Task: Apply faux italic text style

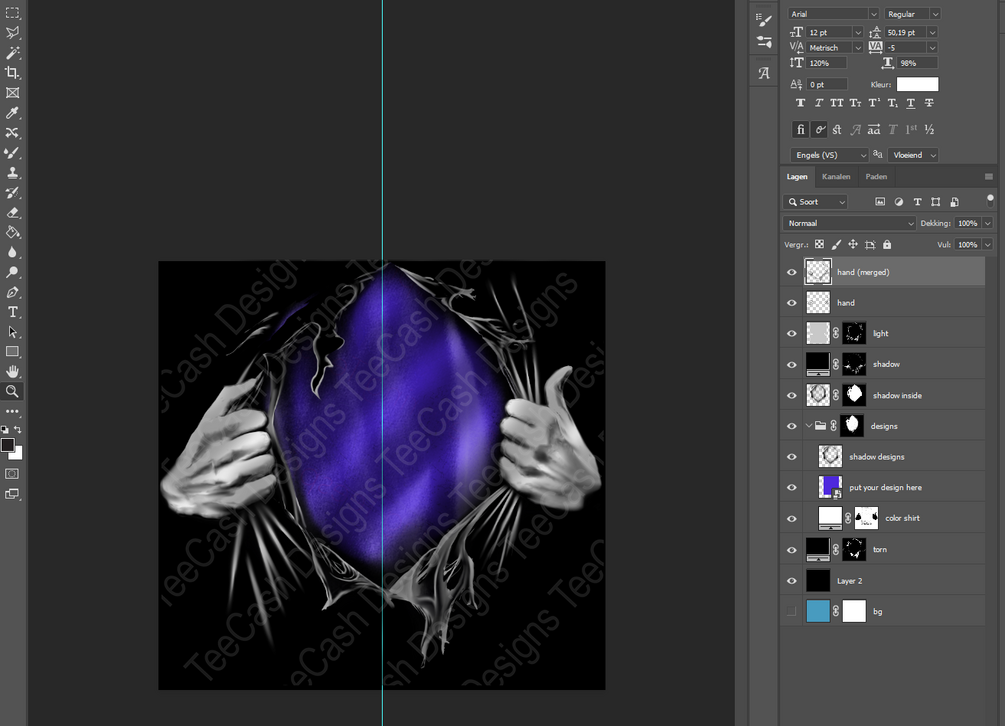Action: pos(818,103)
